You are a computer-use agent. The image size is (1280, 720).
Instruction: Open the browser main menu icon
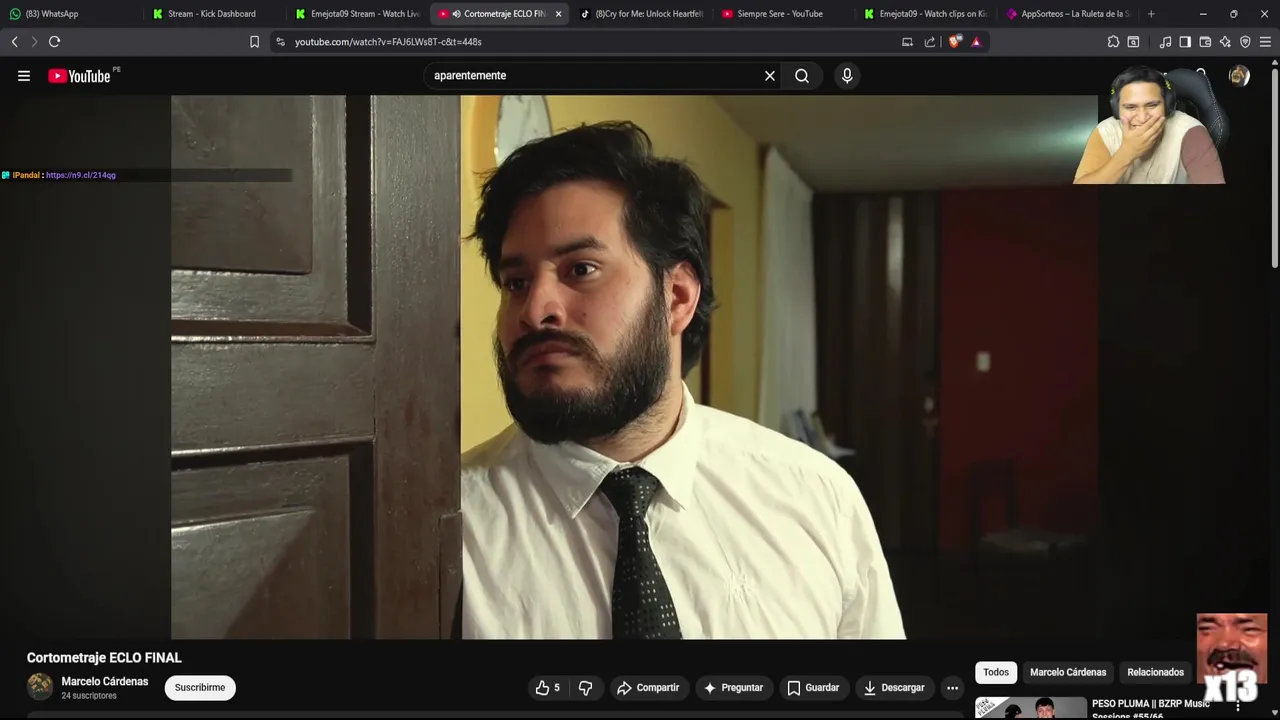(1265, 42)
